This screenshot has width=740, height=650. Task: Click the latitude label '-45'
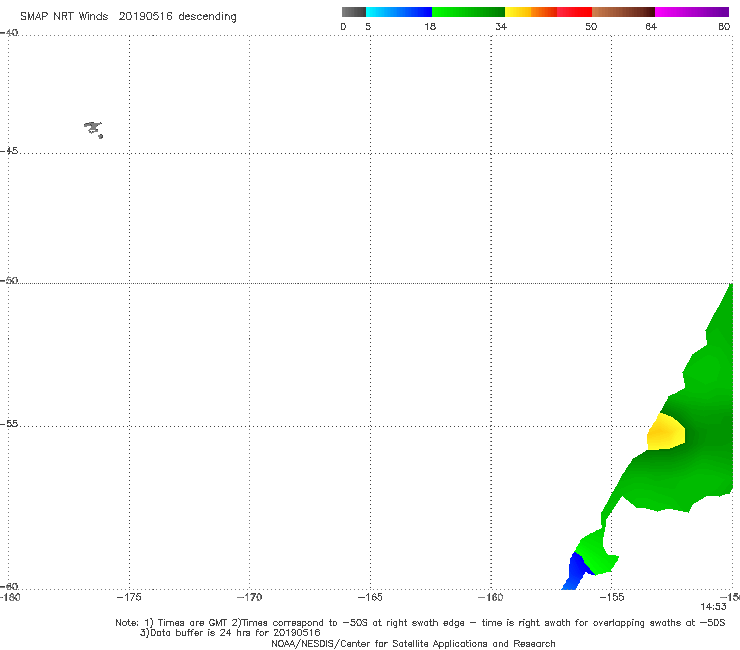tap(9, 151)
